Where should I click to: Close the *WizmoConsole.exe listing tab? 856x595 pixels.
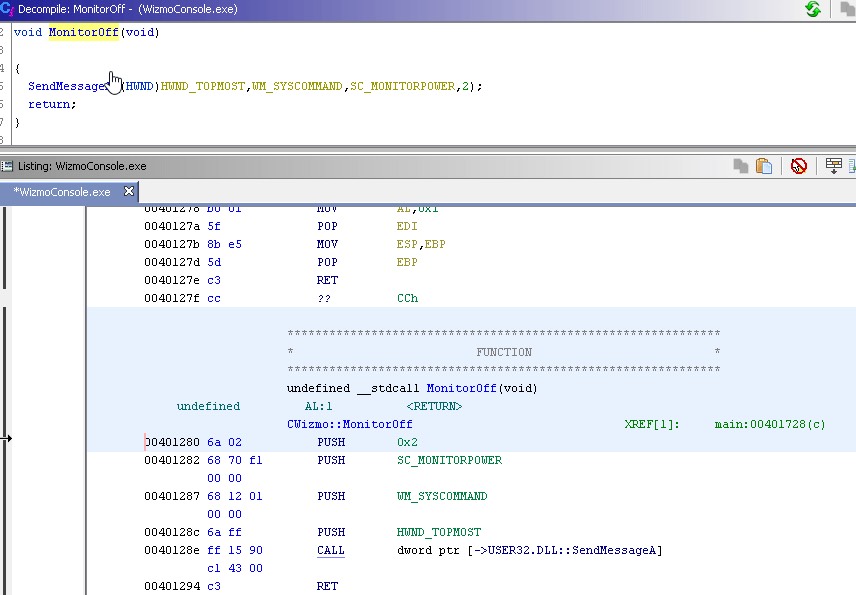[x=129, y=191]
